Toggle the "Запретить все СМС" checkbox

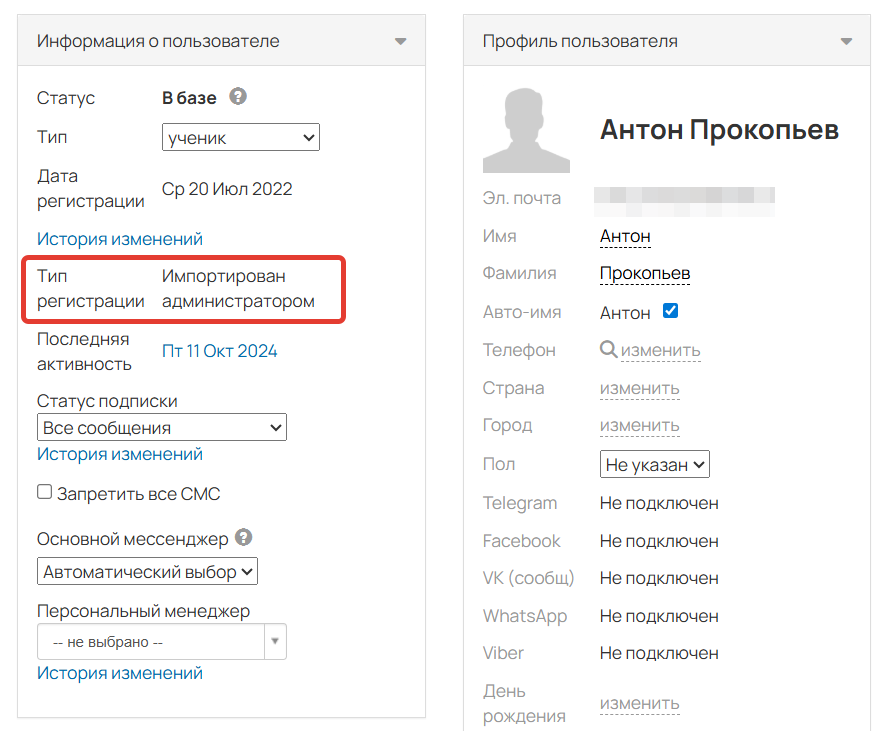tap(43, 491)
